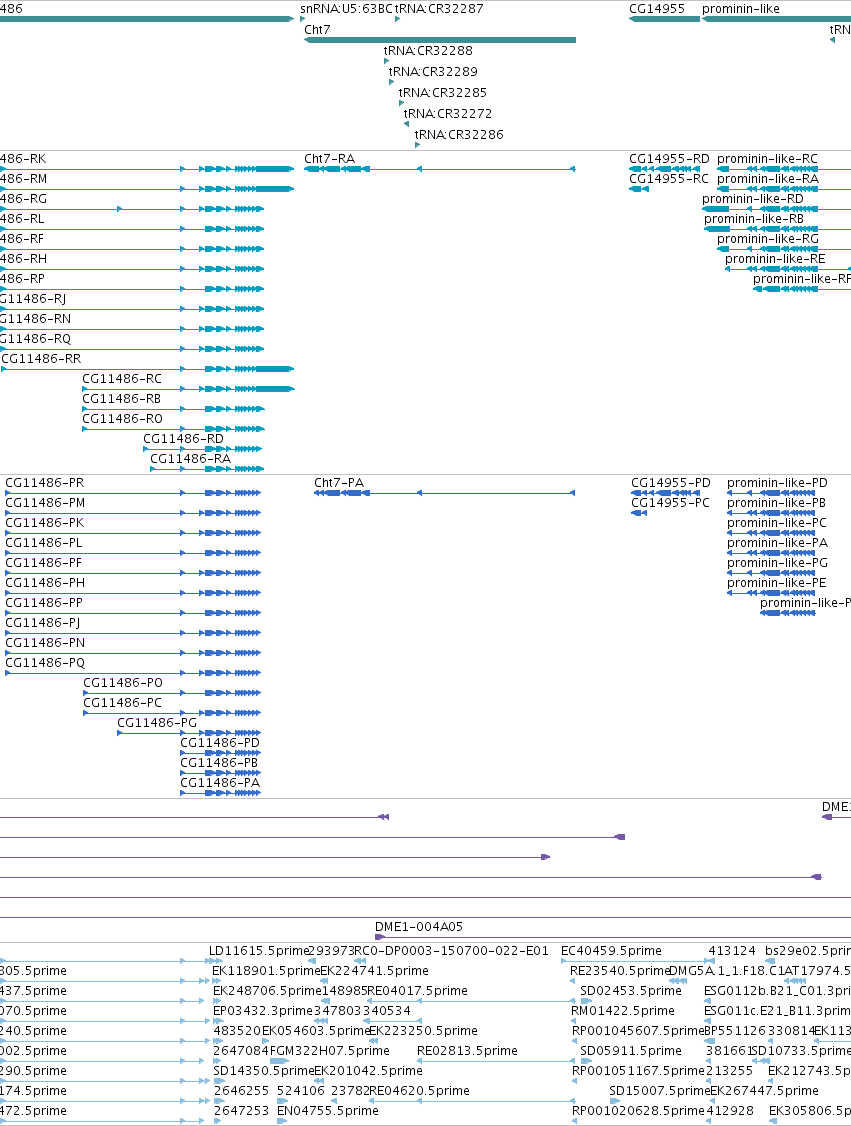The image size is (851, 1126).
Task: Select the CG11486-RO transcript label
Action: click(x=122, y=419)
